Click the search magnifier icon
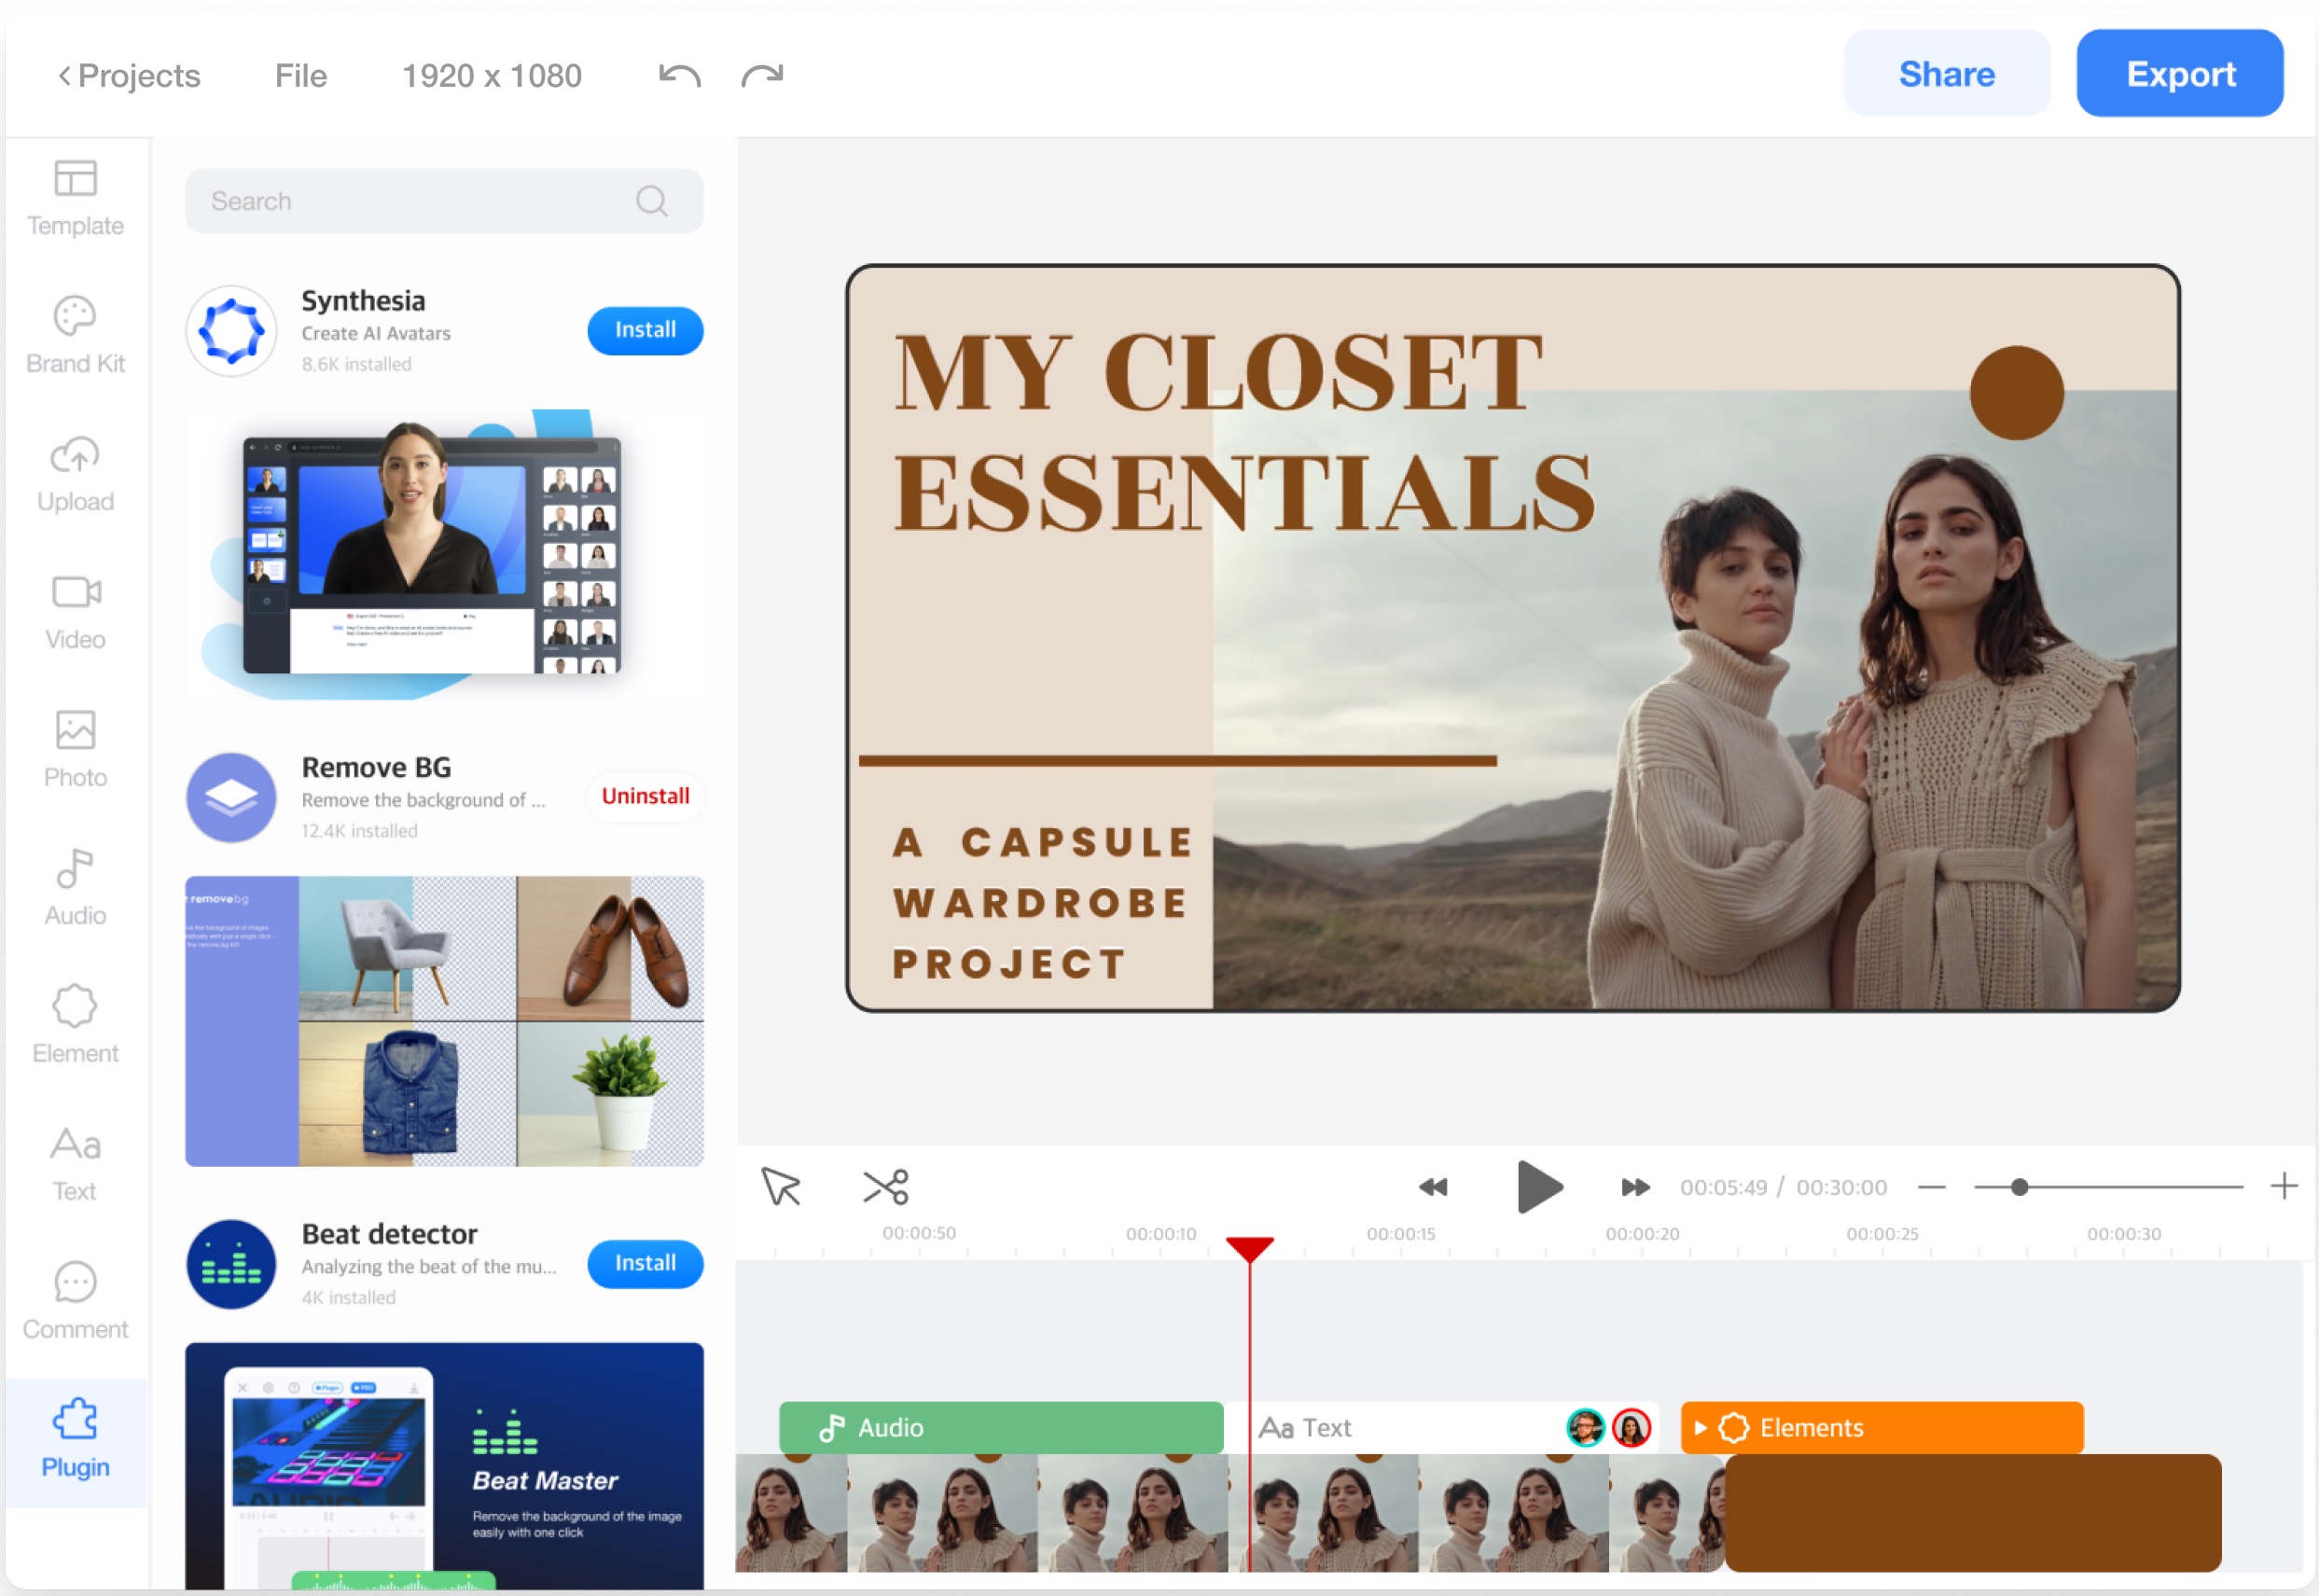This screenshot has width=2319, height=1596. 652,201
